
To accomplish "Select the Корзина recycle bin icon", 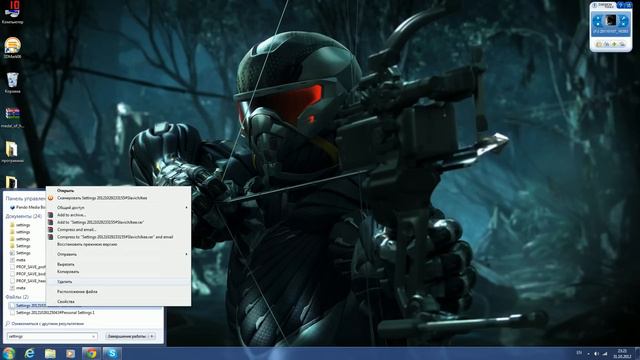I will 12,83.
